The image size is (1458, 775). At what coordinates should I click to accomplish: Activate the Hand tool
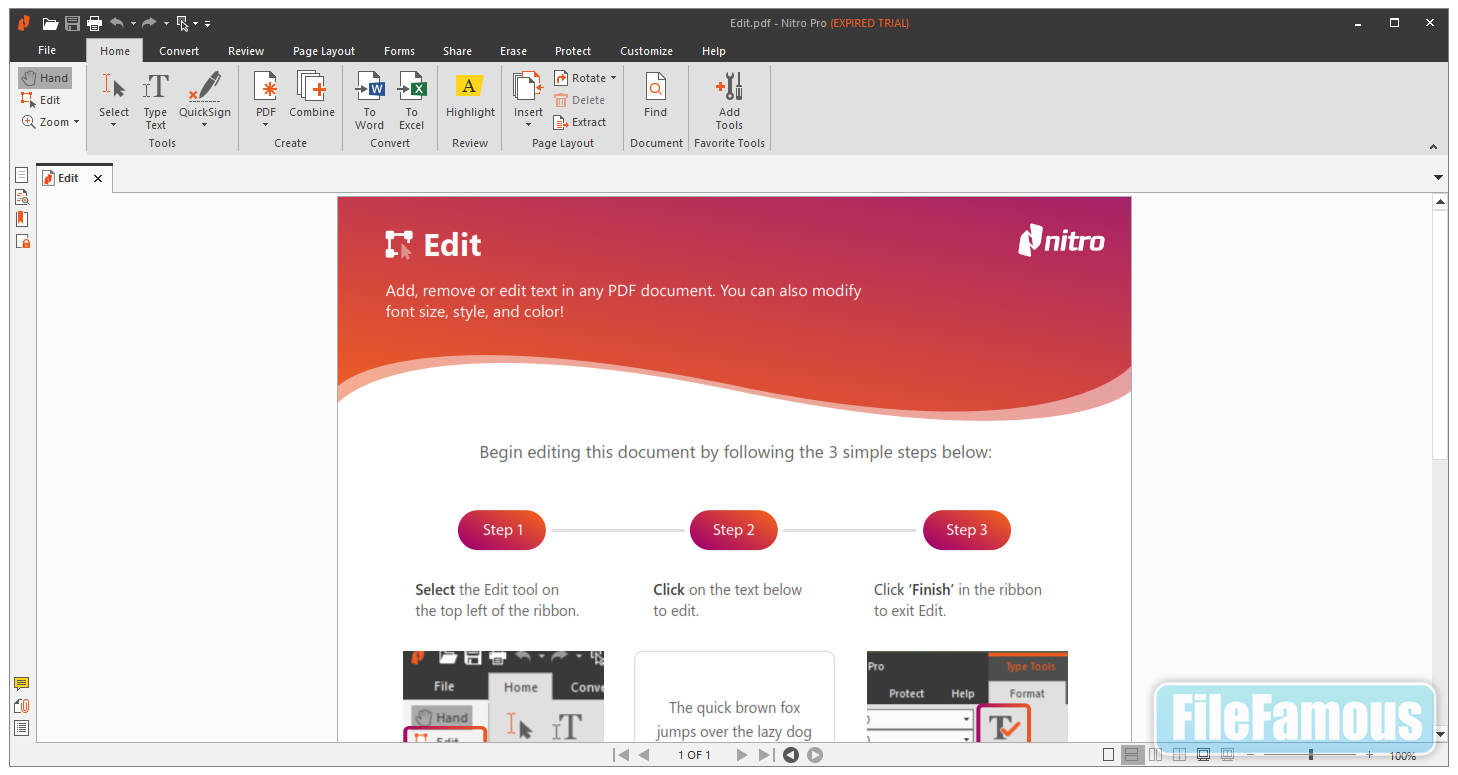click(x=45, y=78)
